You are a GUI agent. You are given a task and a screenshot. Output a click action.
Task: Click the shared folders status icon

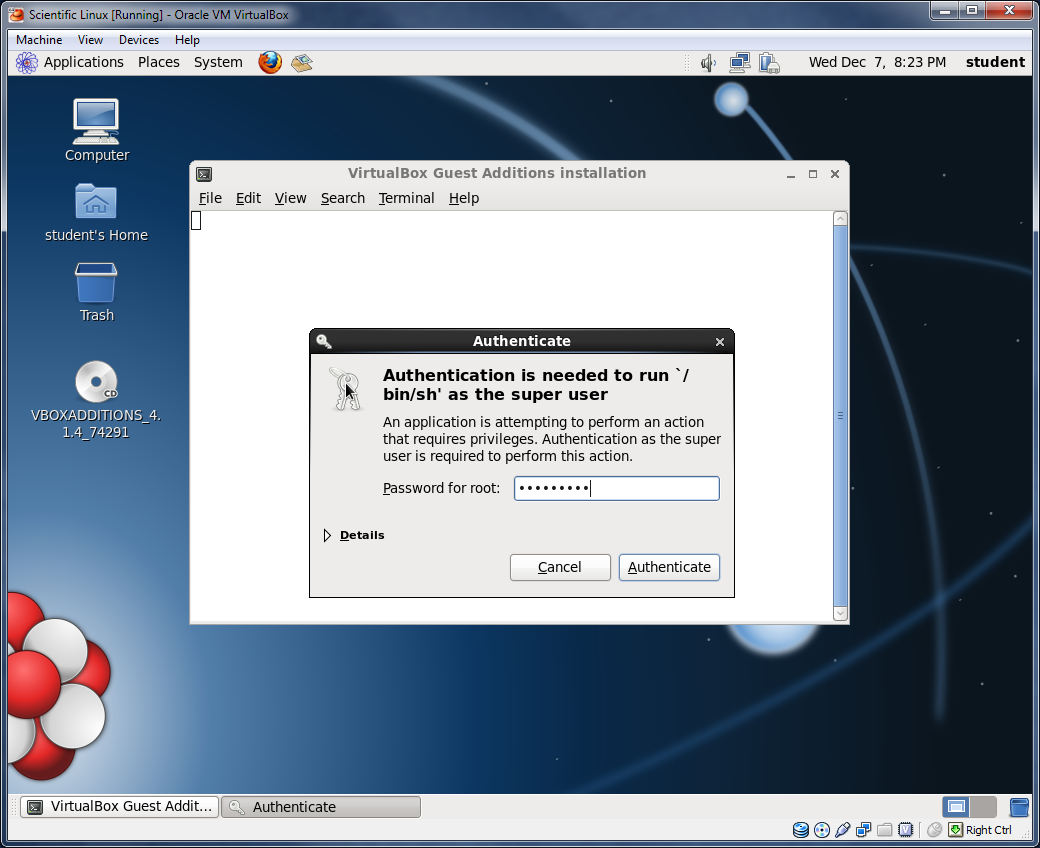coord(885,829)
